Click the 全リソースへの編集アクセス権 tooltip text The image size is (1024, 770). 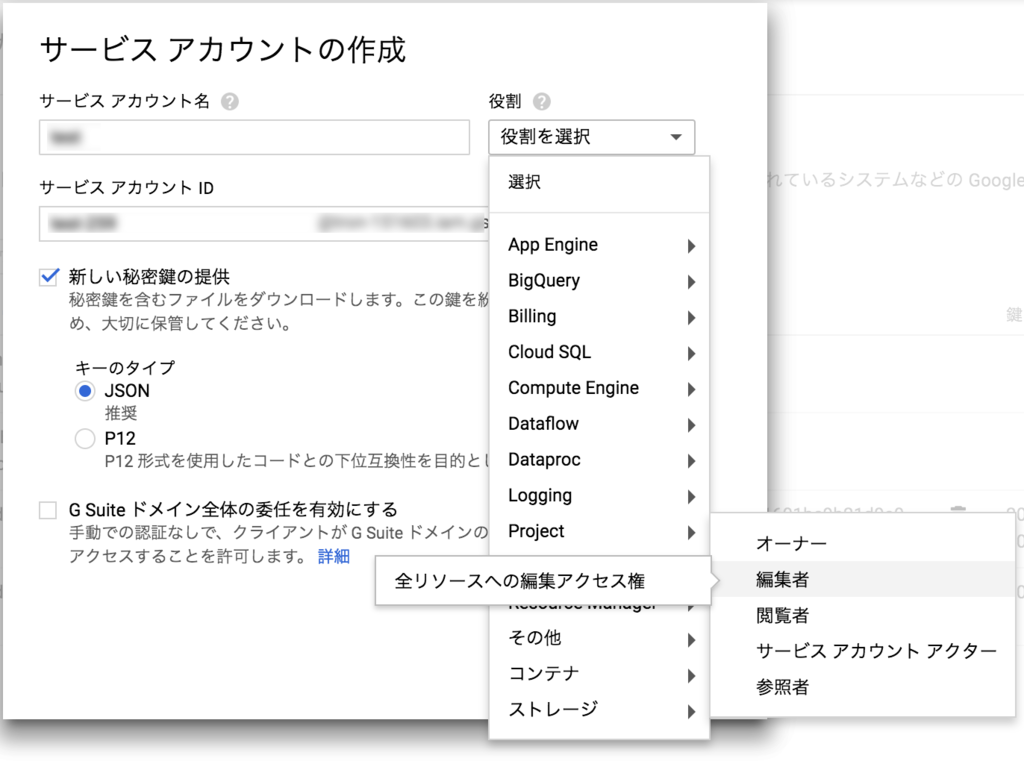pos(520,581)
